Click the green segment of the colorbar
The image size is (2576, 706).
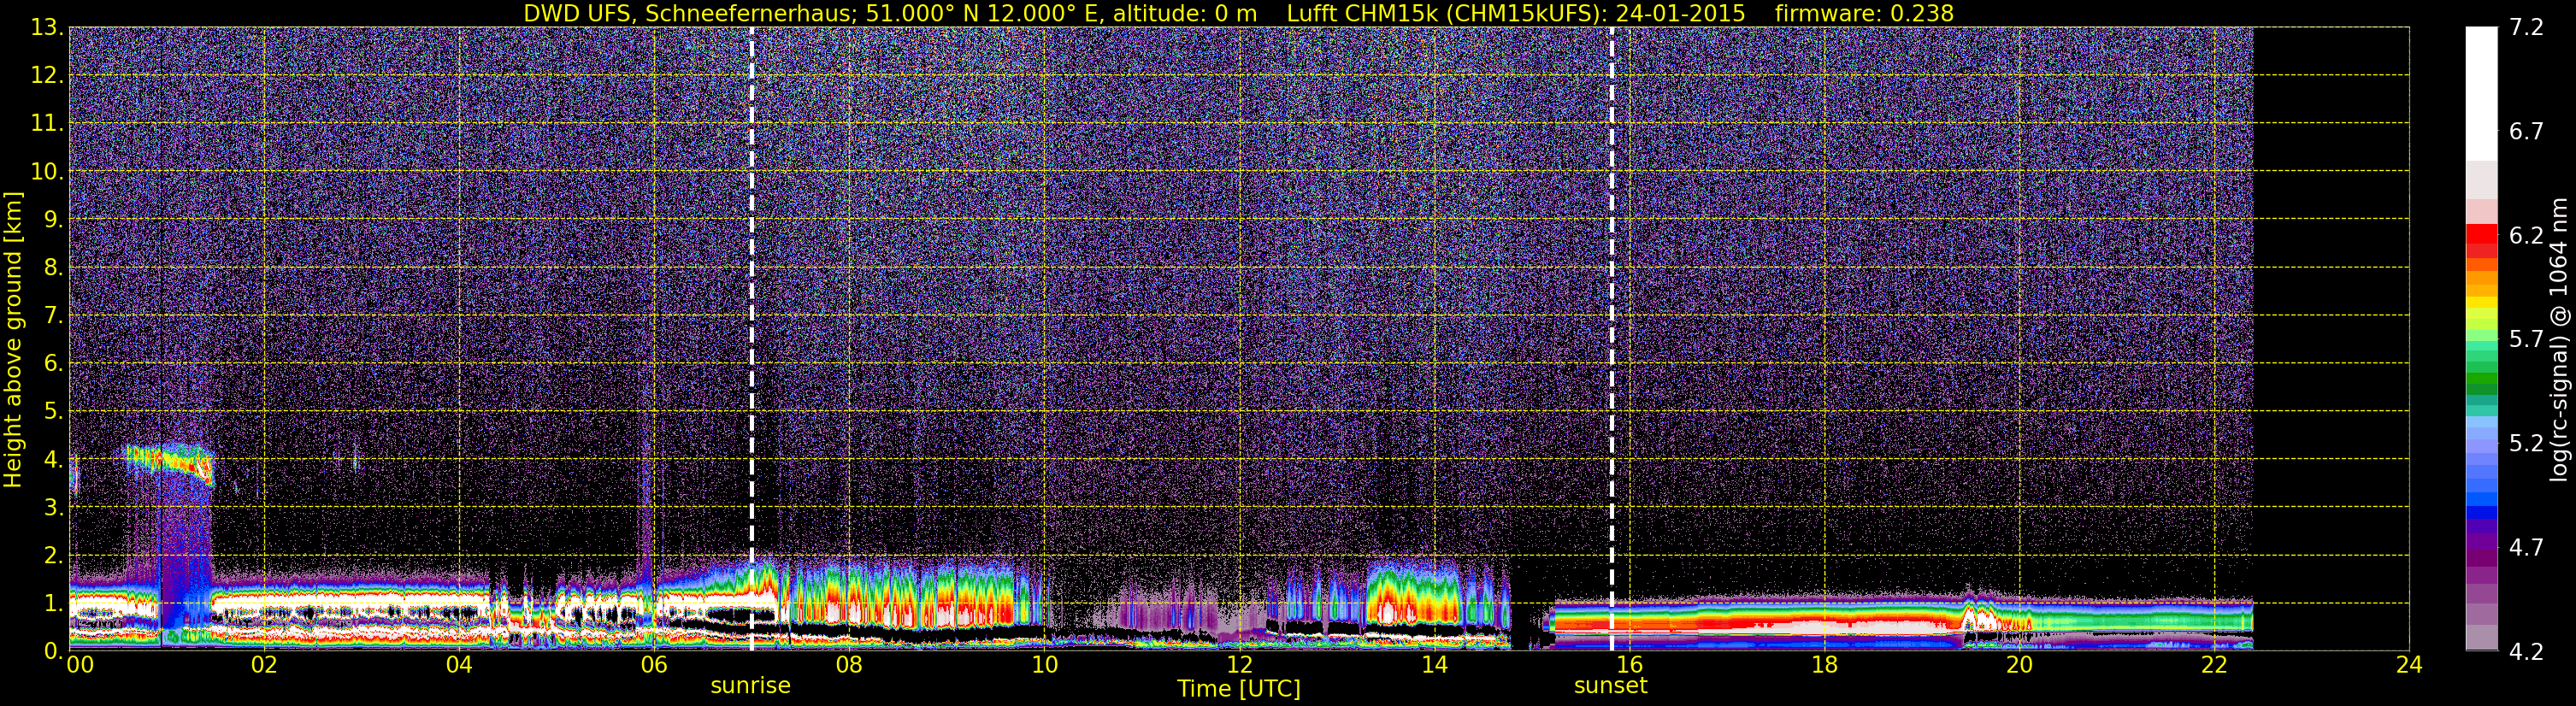pyautogui.click(x=2482, y=380)
